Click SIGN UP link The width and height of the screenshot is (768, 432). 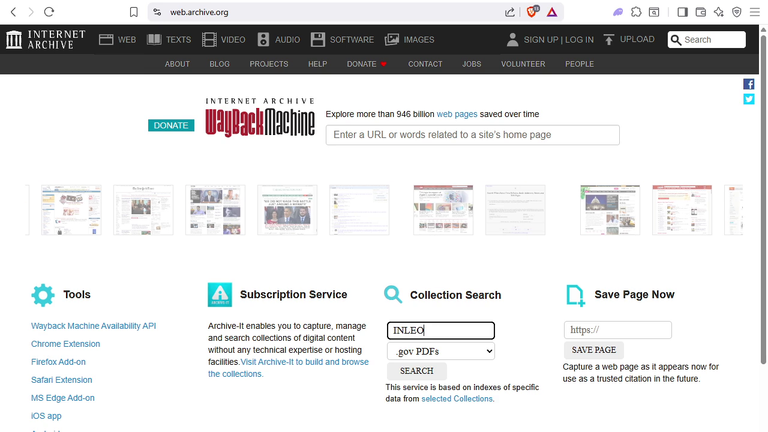541,40
